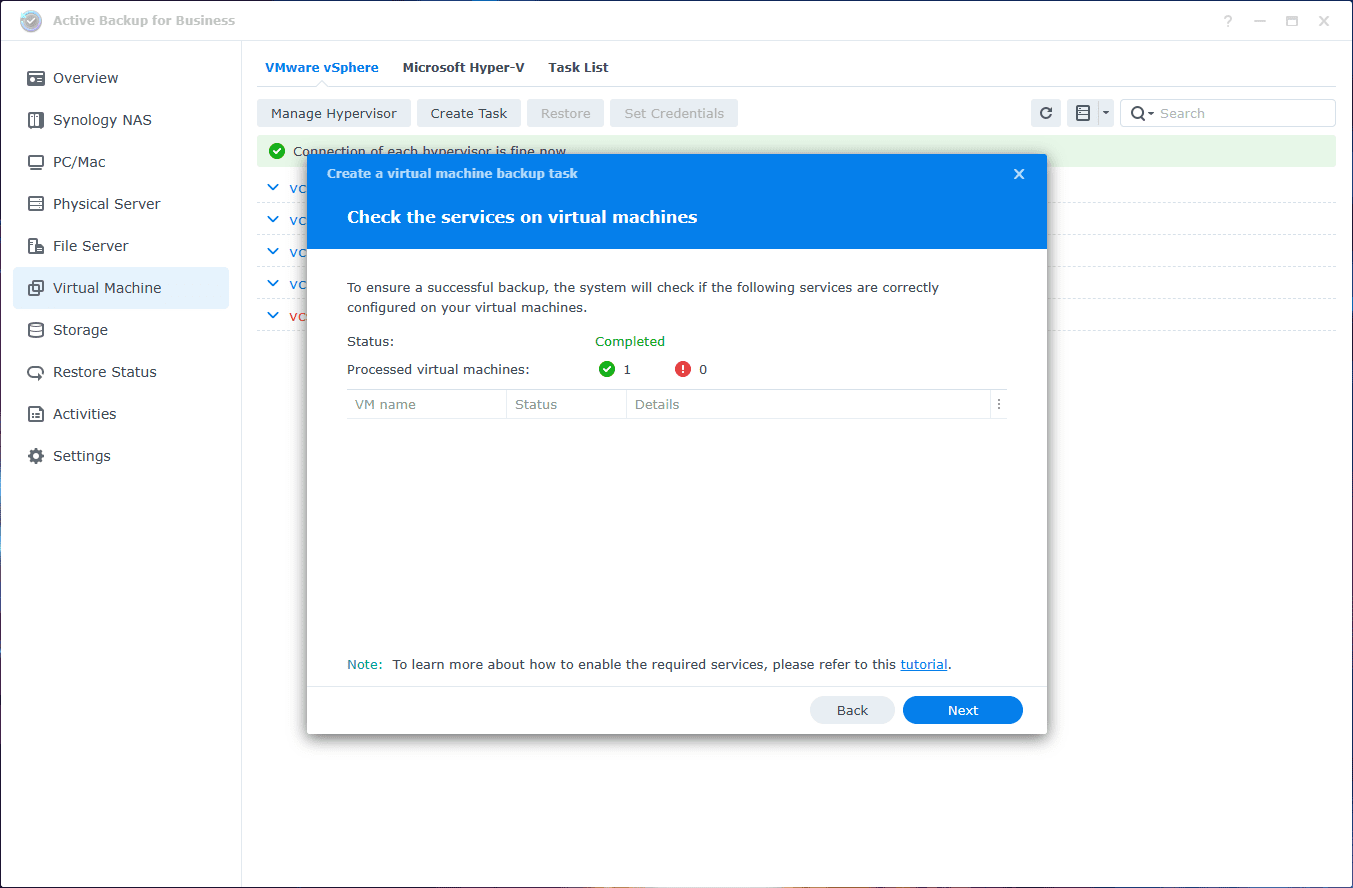The width and height of the screenshot is (1353, 888).
Task: Open the File Server section
Action: [x=121, y=246]
